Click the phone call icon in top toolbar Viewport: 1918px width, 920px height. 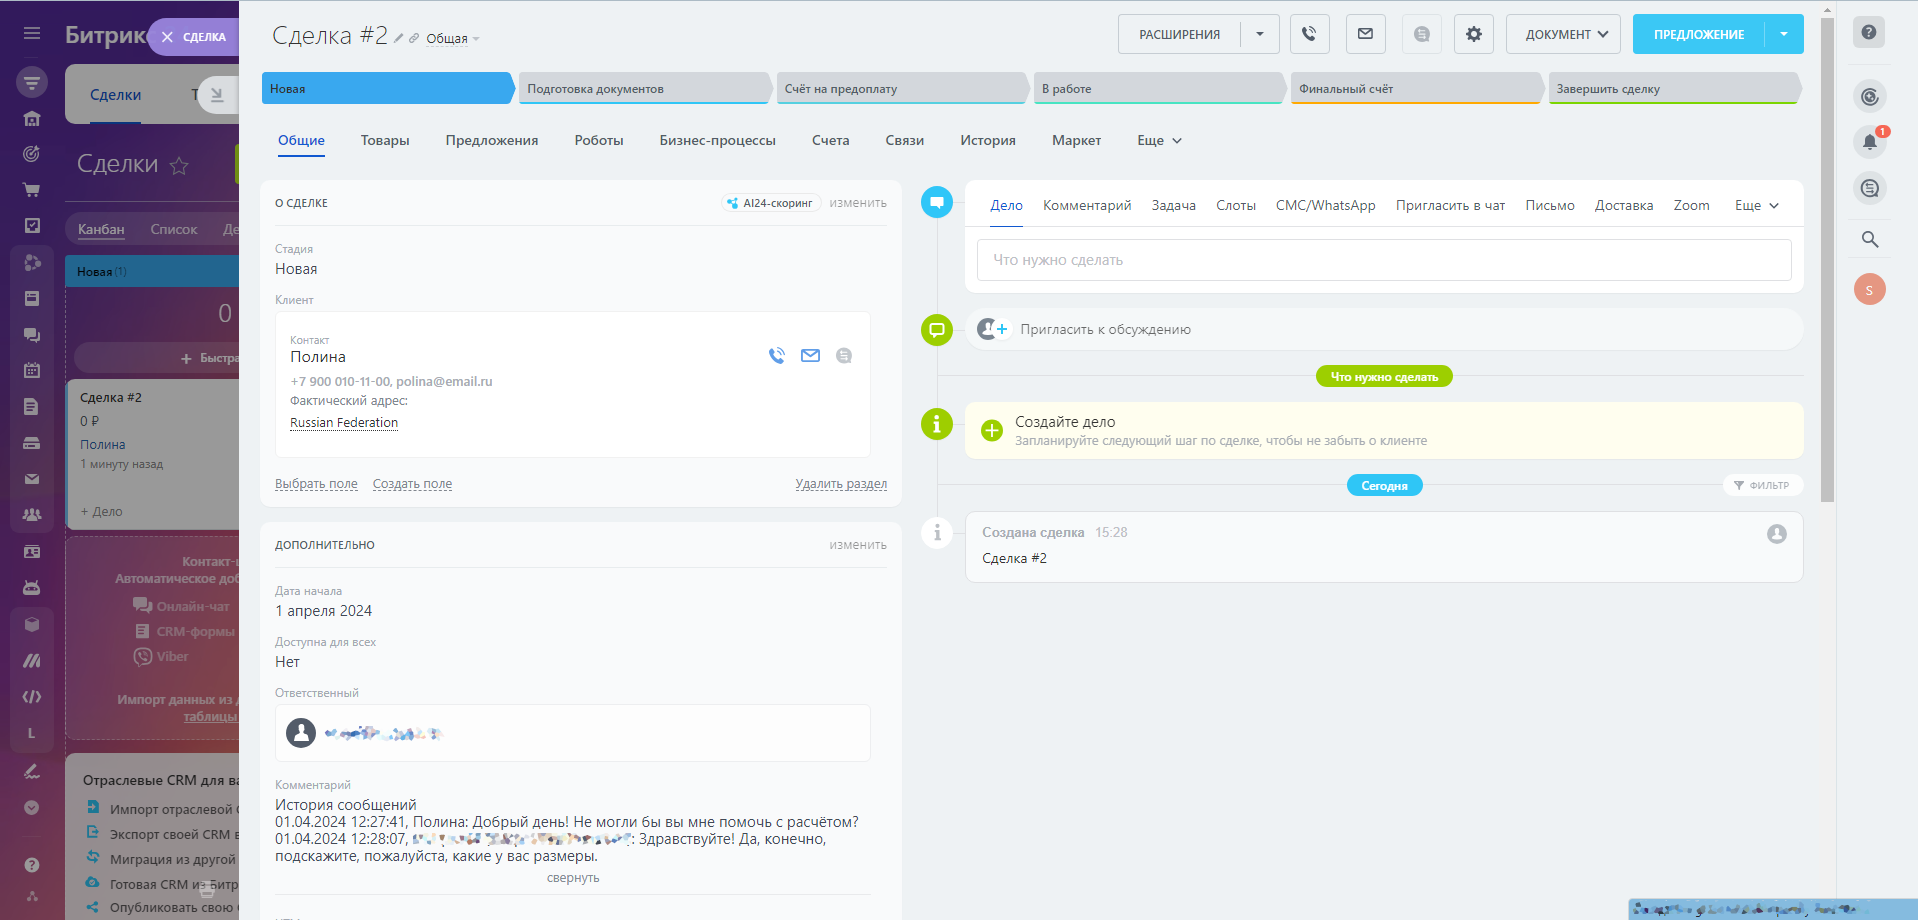[x=1309, y=34]
